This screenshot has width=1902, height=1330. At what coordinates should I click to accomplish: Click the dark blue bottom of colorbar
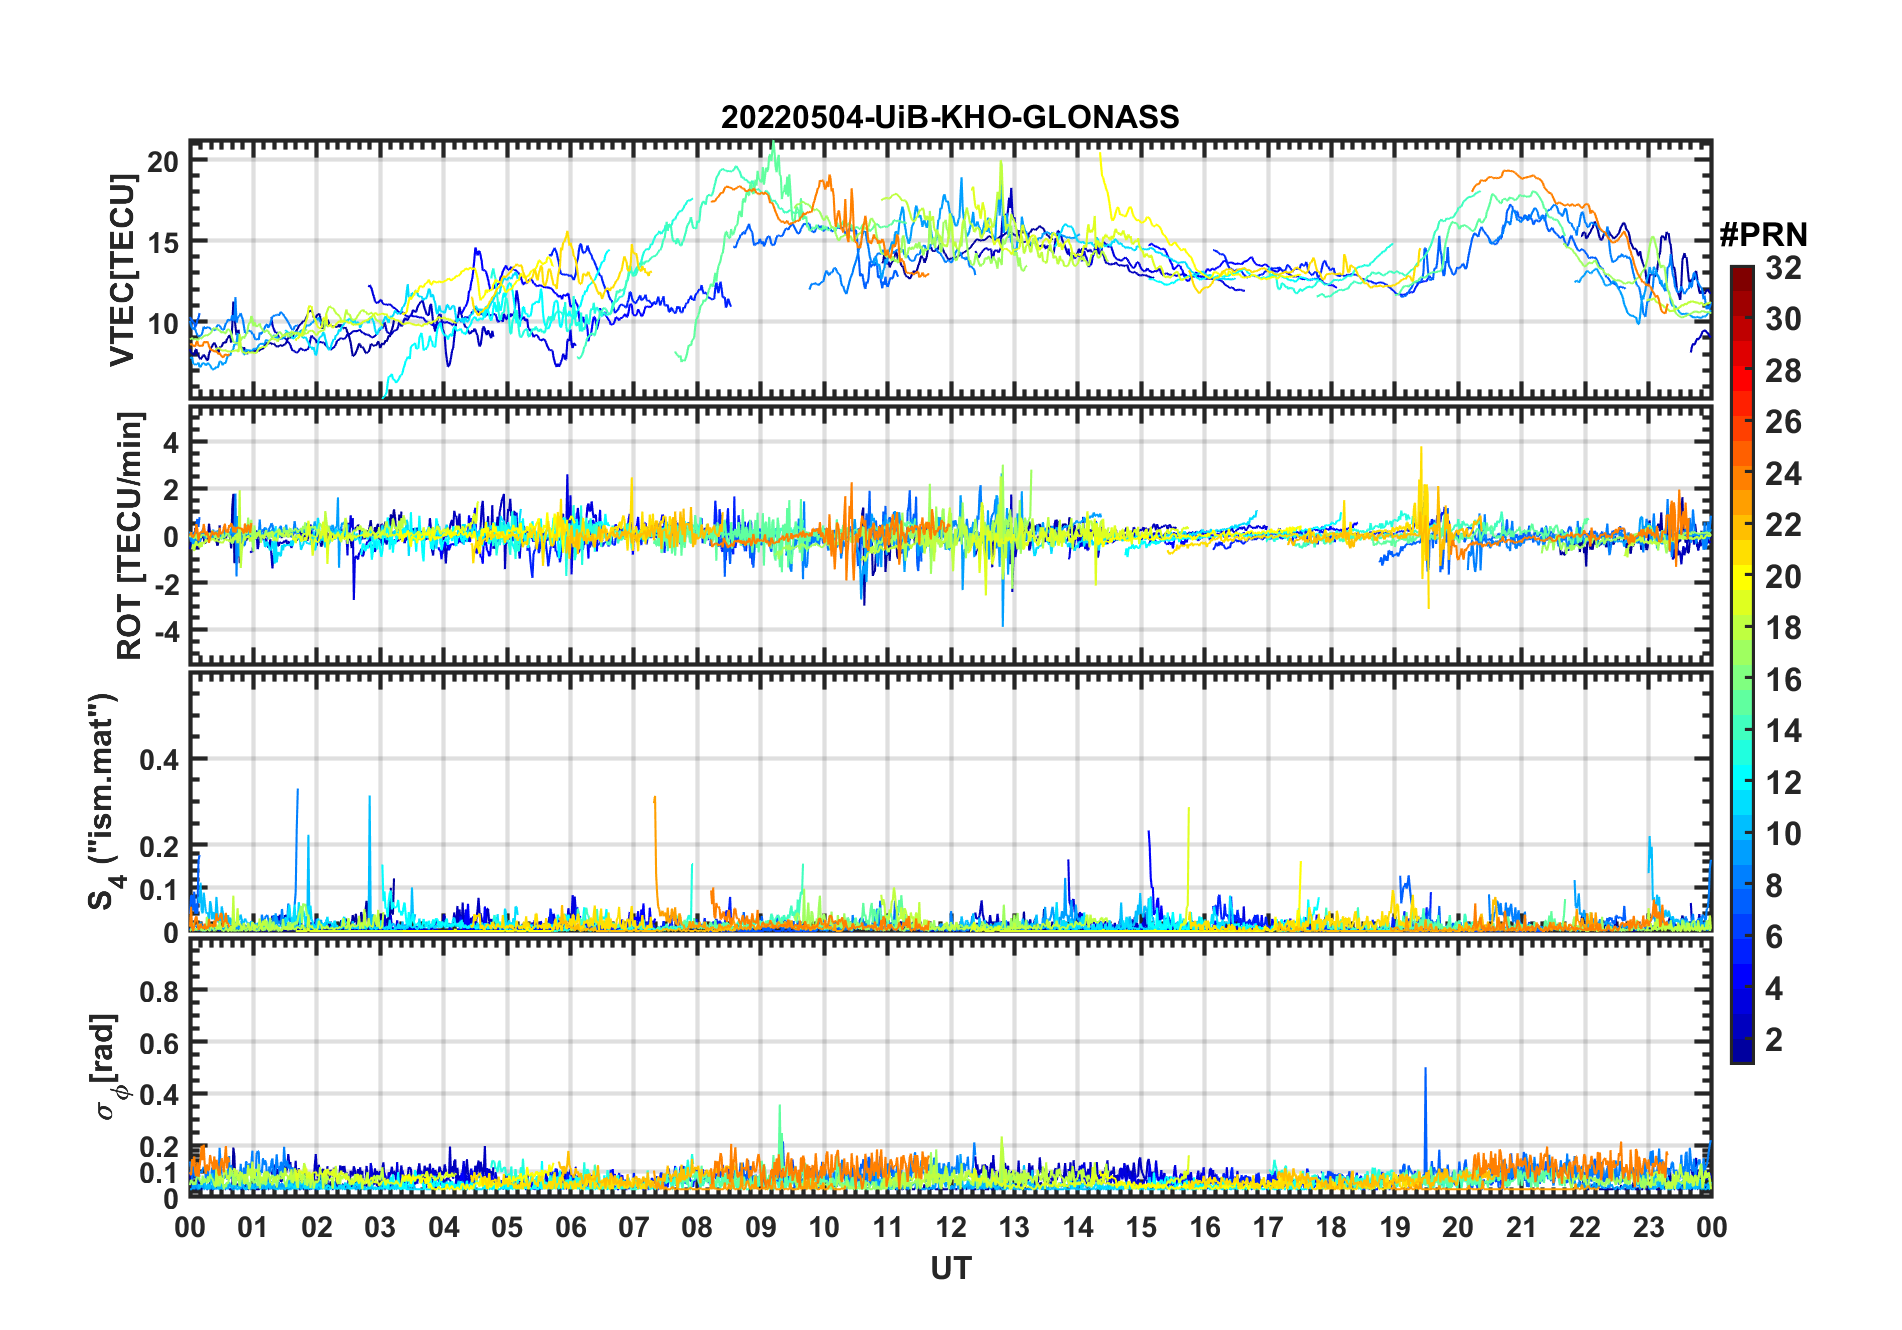tap(1742, 1052)
